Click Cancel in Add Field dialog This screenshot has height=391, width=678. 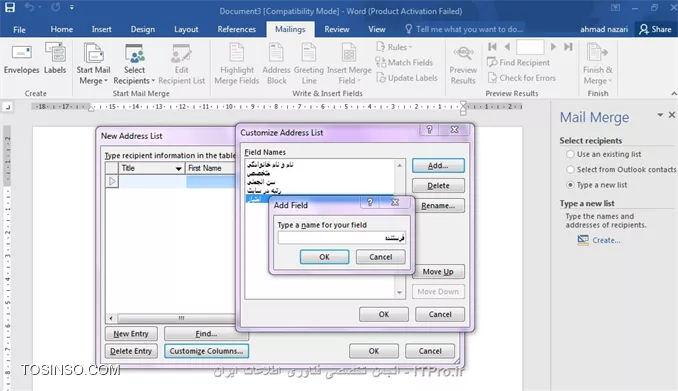pos(381,257)
